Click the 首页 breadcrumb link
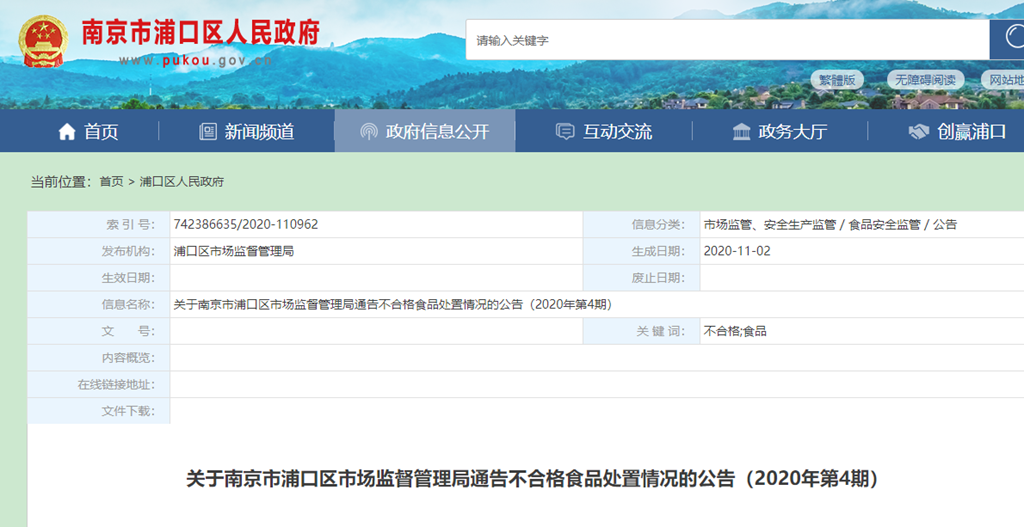This screenshot has height=527, width=1024. coord(111,182)
